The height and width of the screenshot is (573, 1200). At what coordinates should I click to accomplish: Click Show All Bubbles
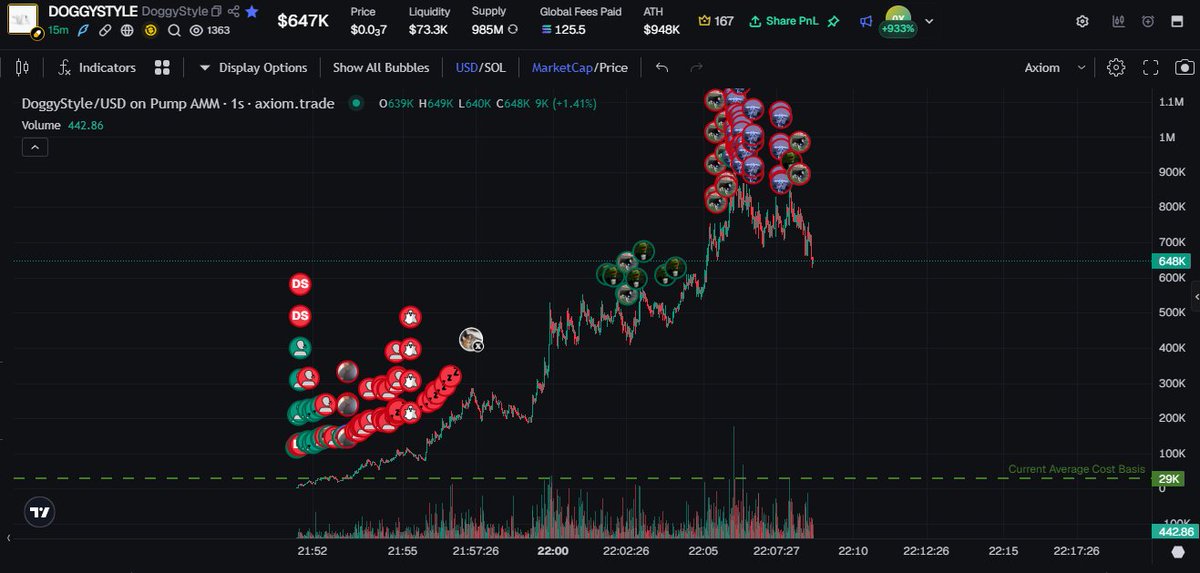coord(381,67)
